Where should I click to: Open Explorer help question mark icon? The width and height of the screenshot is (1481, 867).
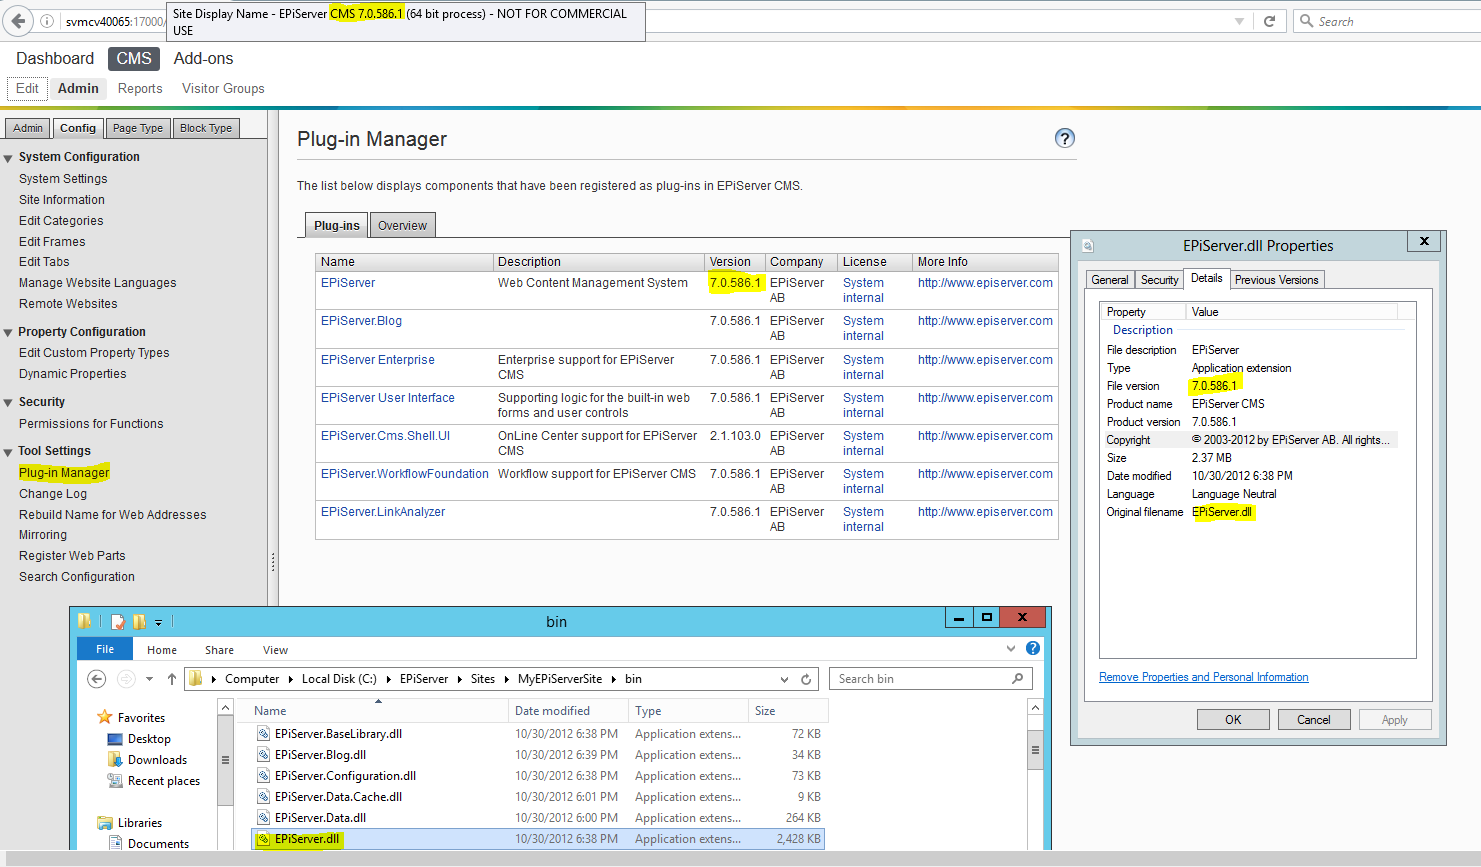pyautogui.click(x=1033, y=648)
